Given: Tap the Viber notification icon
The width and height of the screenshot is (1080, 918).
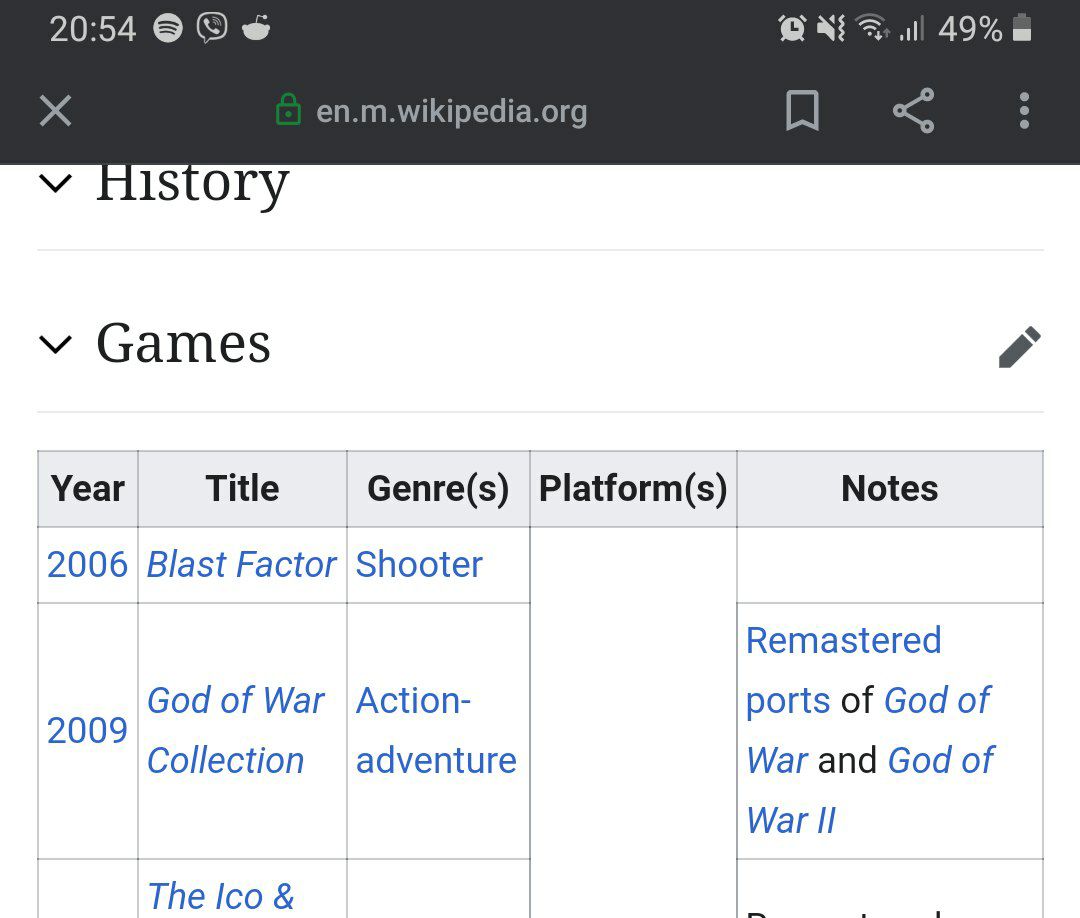Looking at the screenshot, I should pos(212,28).
